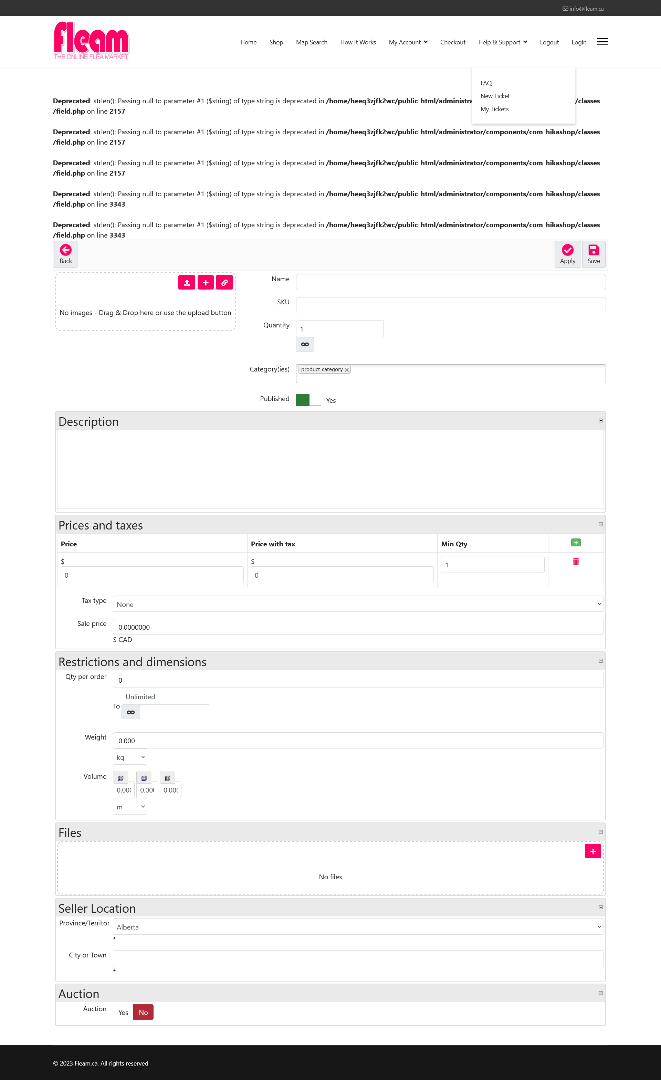Open the Tax type dropdown
661x1080 pixels.
click(358, 604)
